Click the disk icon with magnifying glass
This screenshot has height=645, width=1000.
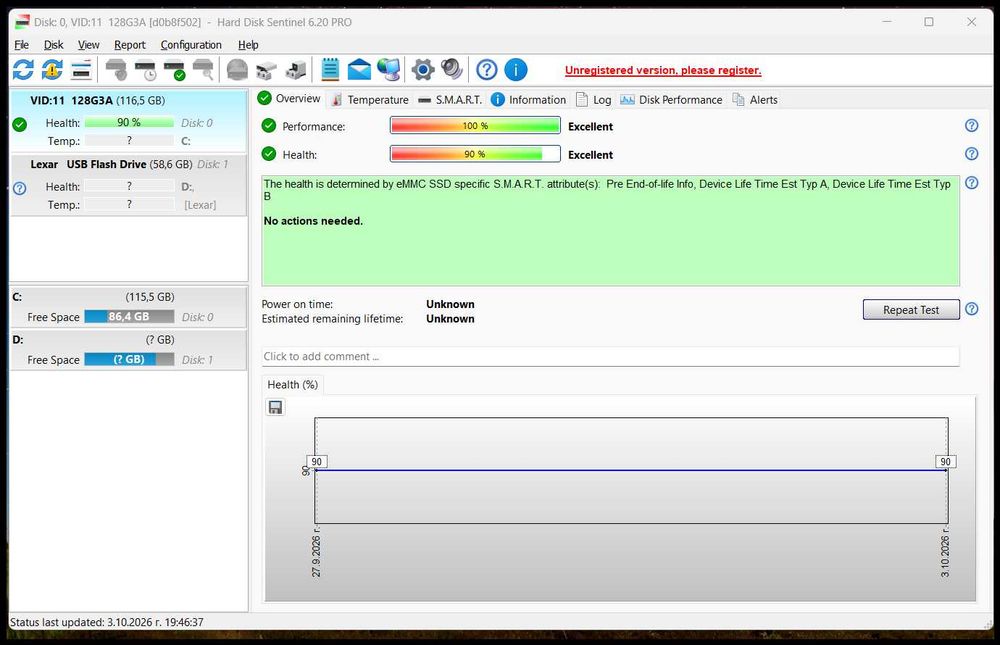203,70
